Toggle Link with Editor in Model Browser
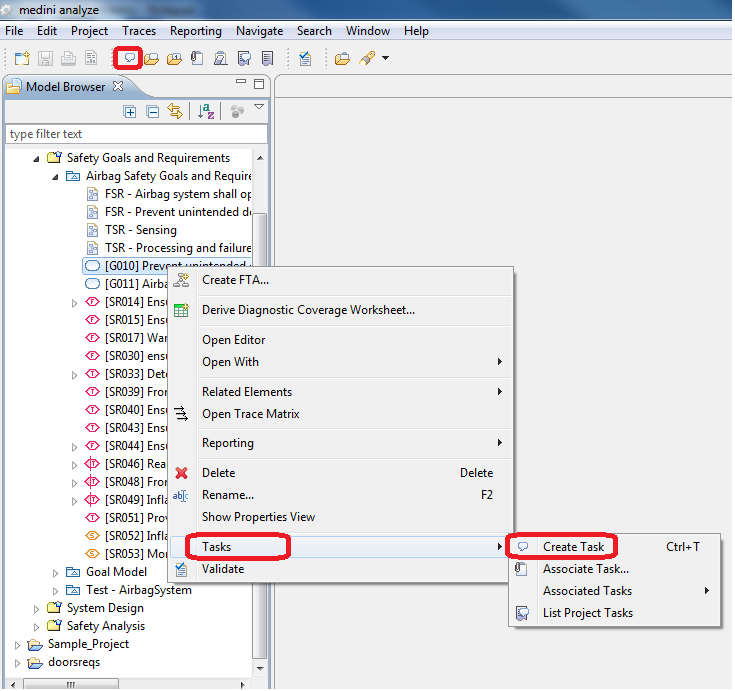The height and width of the screenshot is (691, 735). pyautogui.click(x=176, y=112)
